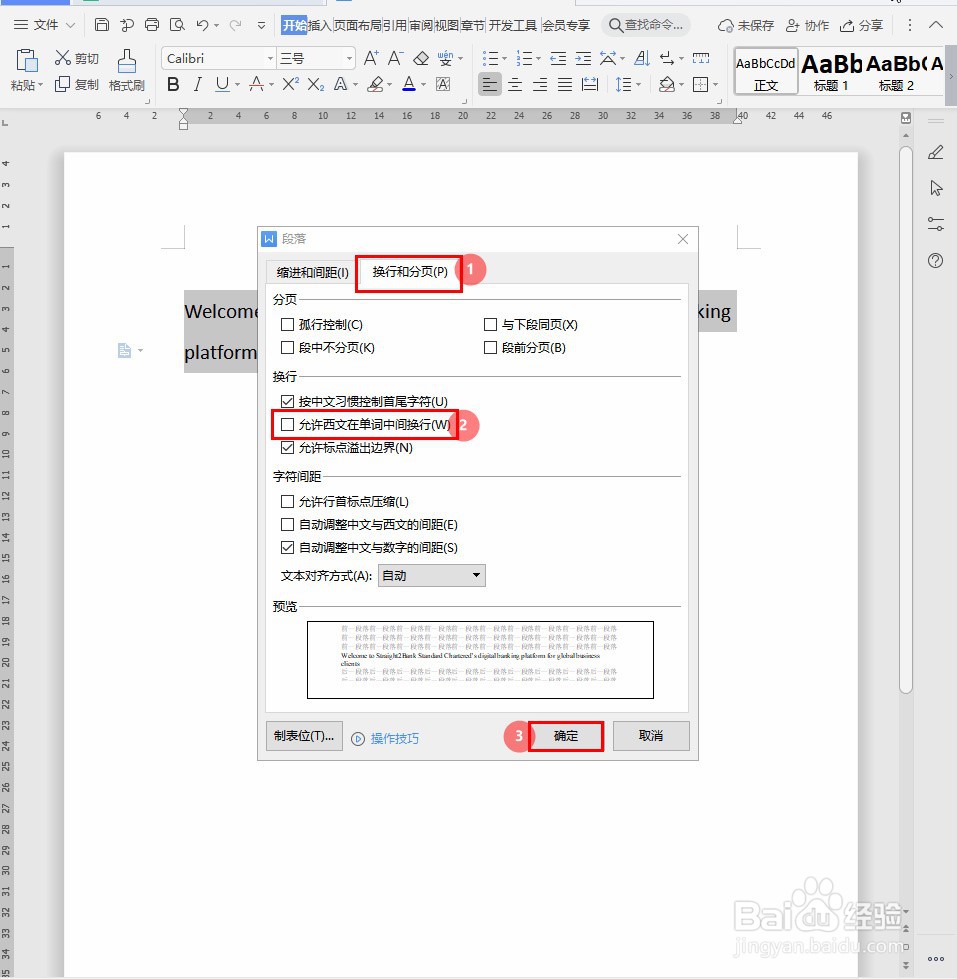Open the 审阅 ribbon tab
The width and height of the screenshot is (957, 979).
pyautogui.click(x=420, y=25)
